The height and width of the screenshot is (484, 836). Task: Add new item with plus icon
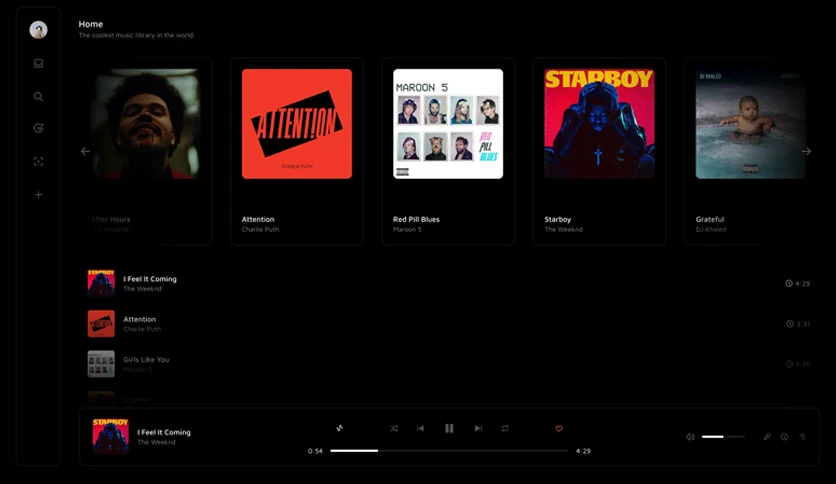[38, 195]
